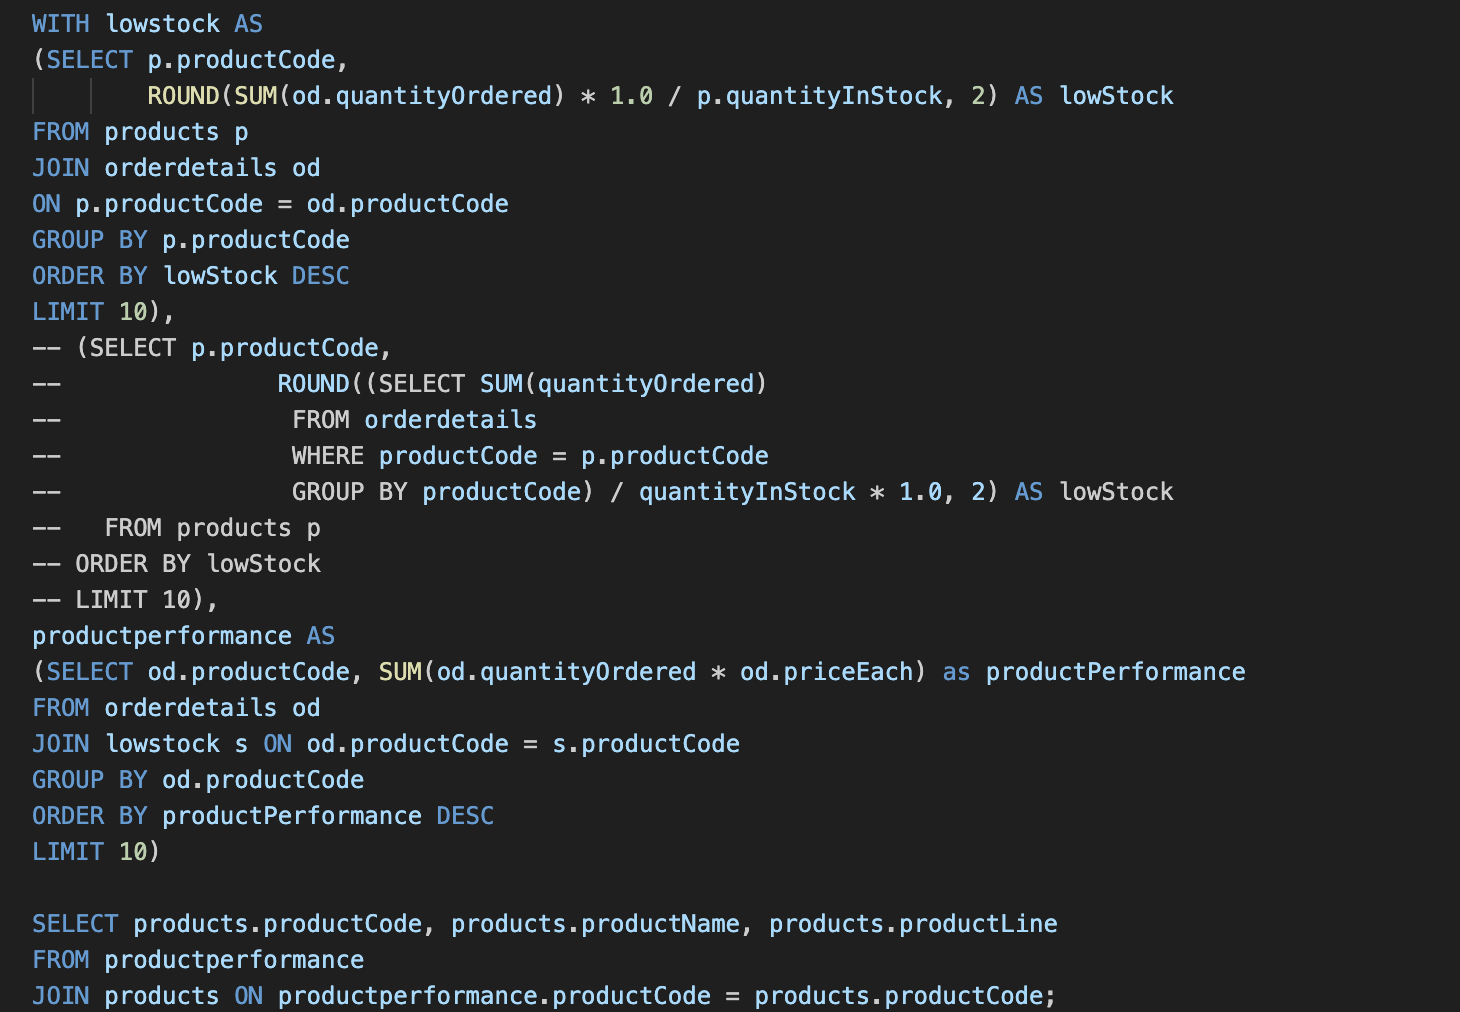Place cursor on uncommented ROUND function

183,96
